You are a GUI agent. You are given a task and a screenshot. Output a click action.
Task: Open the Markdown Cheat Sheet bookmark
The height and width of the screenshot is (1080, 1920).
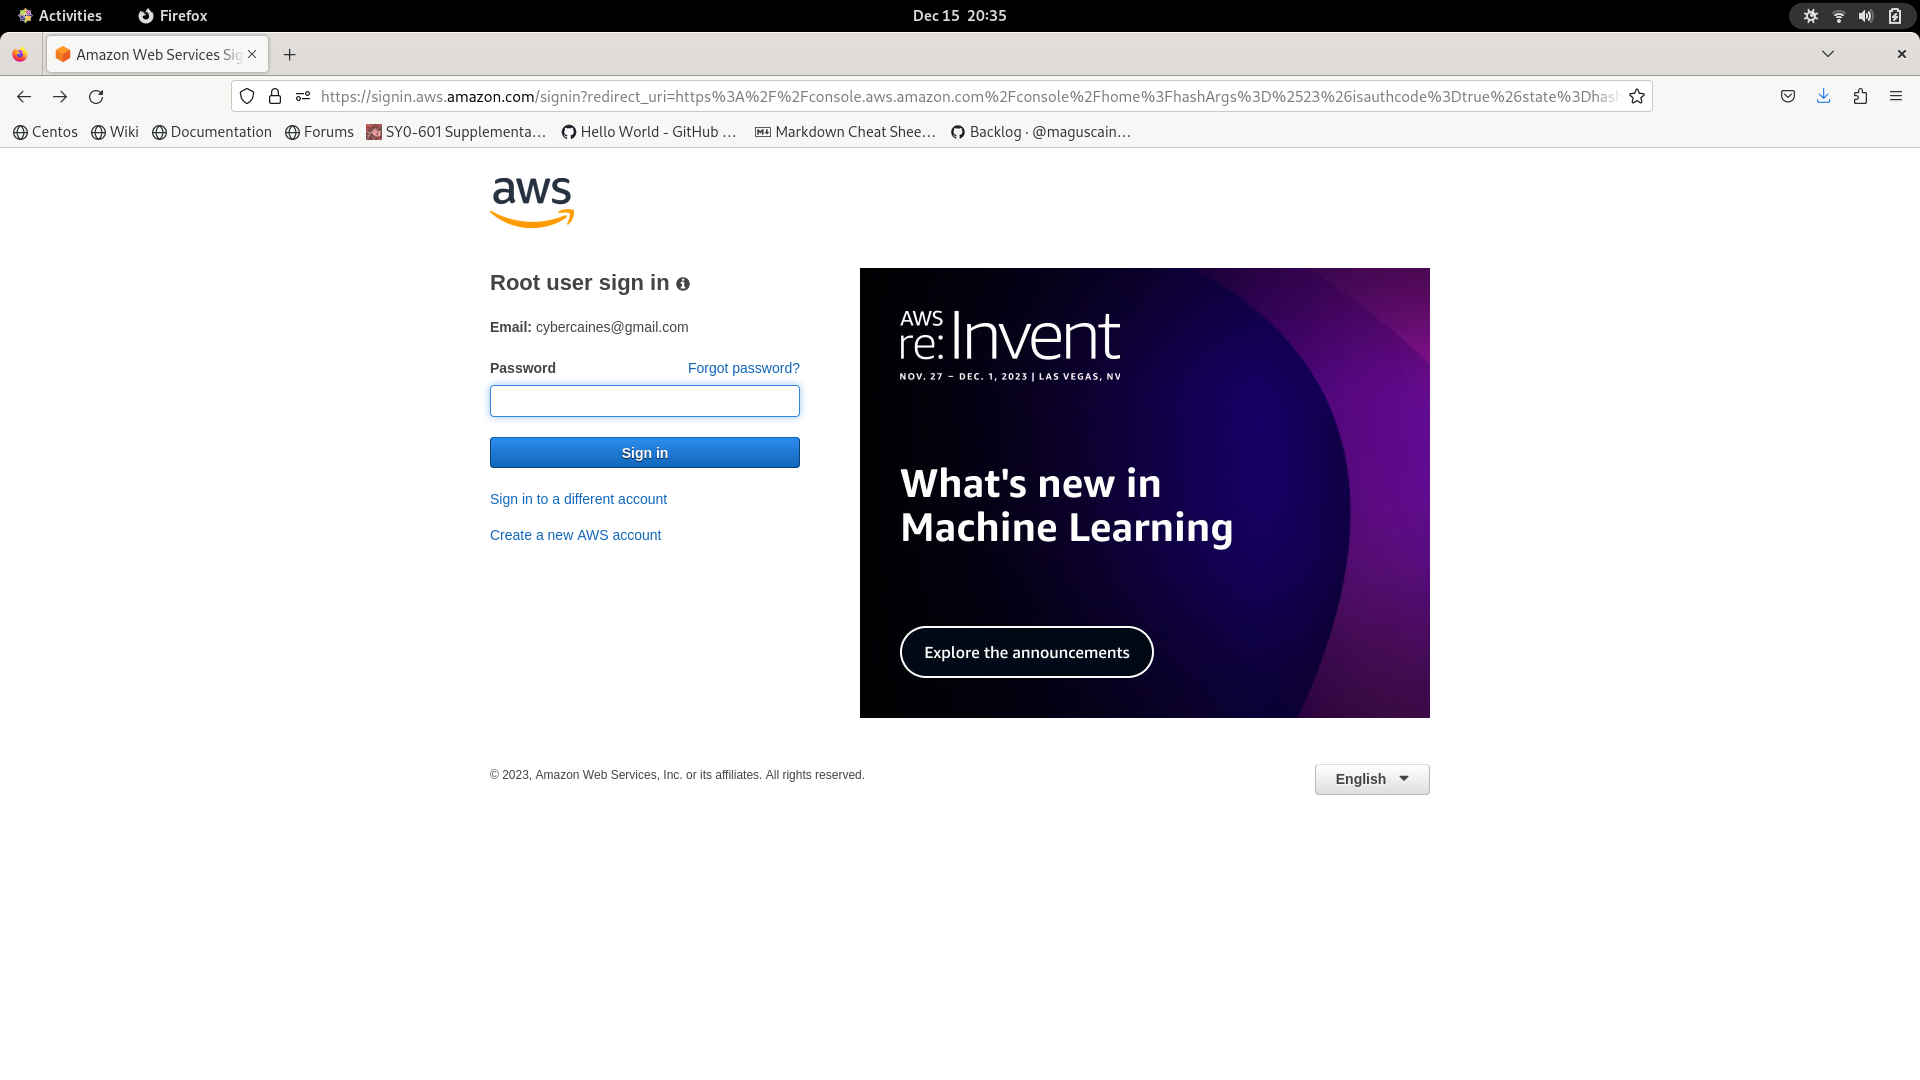[845, 132]
